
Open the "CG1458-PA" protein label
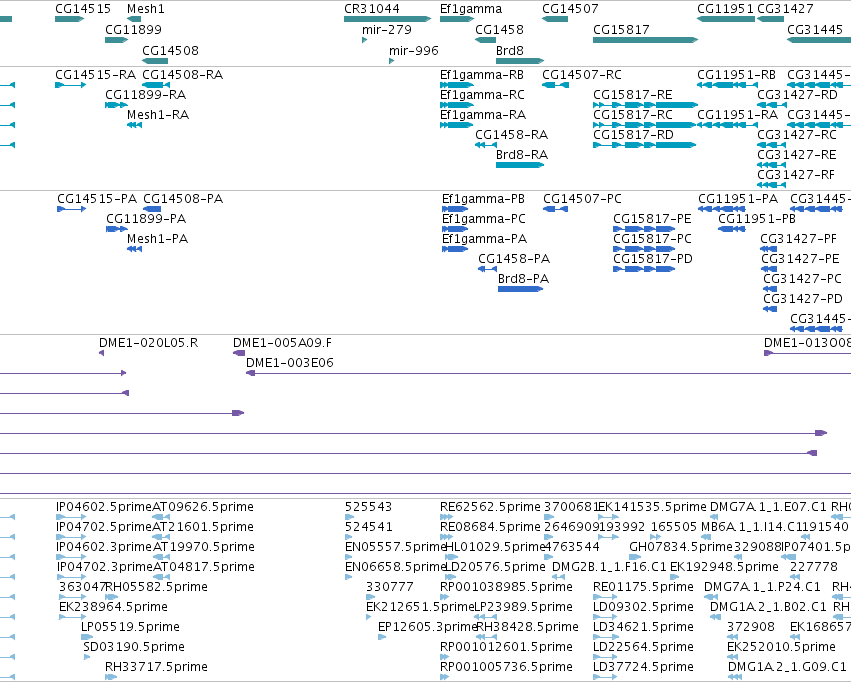tap(514, 259)
